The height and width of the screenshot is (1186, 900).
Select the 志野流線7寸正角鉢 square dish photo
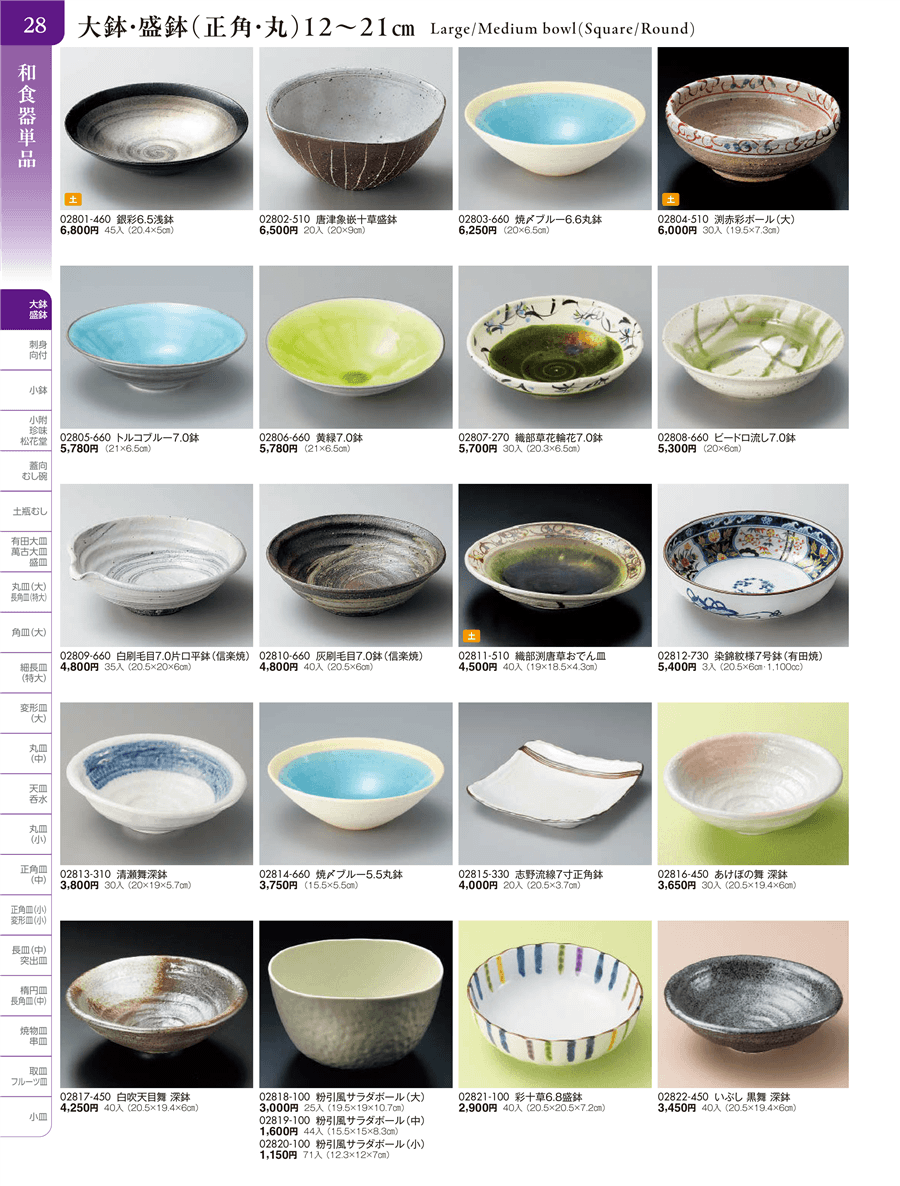pos(554,784)
